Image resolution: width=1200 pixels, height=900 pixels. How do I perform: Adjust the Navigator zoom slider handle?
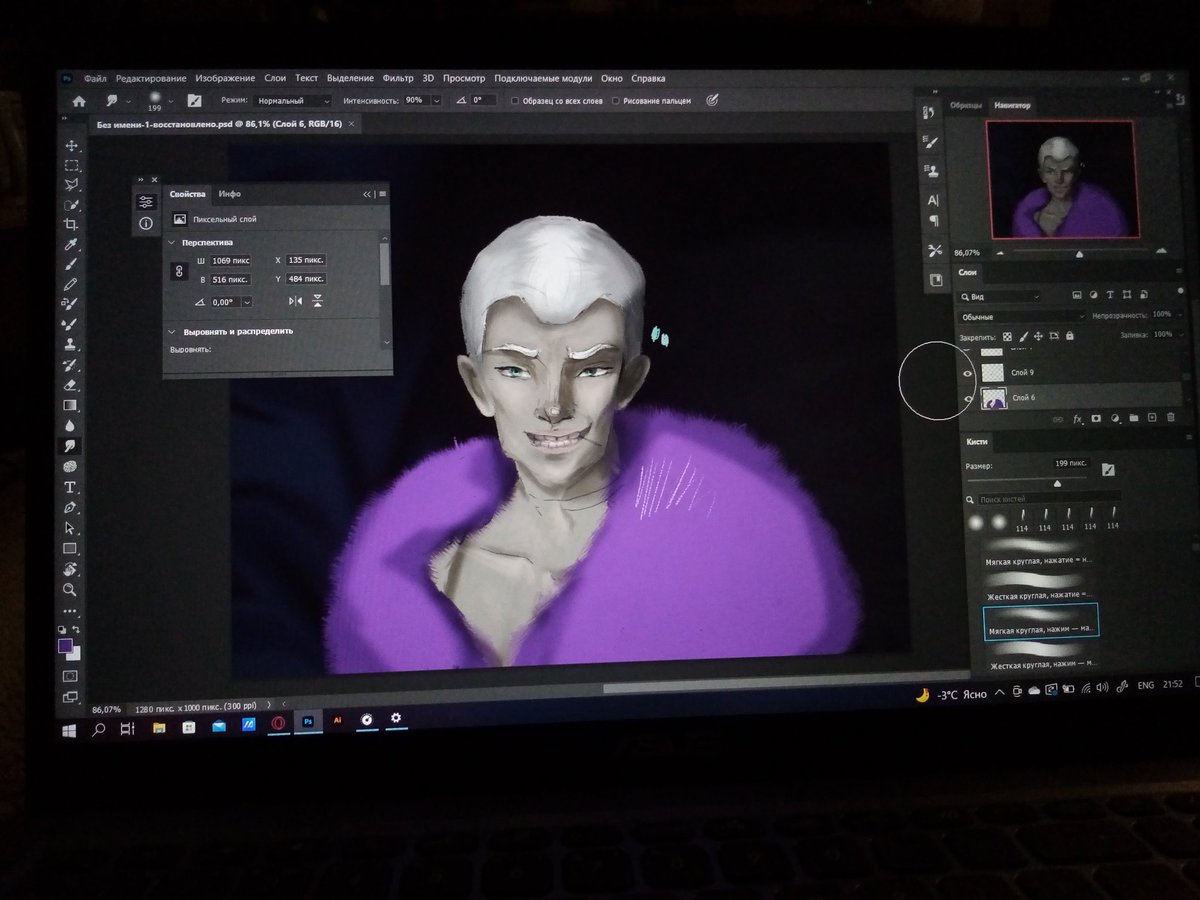[1079, 254]
